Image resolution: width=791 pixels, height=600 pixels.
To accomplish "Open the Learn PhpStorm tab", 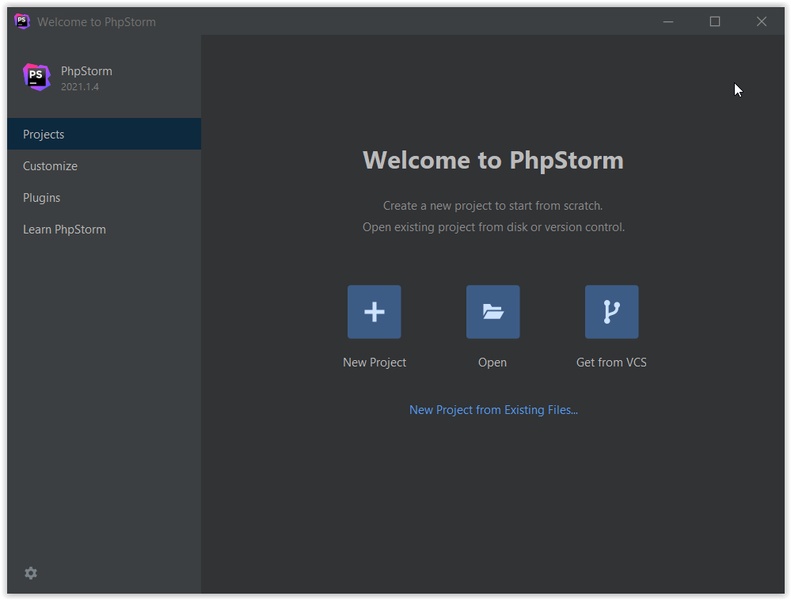I will 64,230.
